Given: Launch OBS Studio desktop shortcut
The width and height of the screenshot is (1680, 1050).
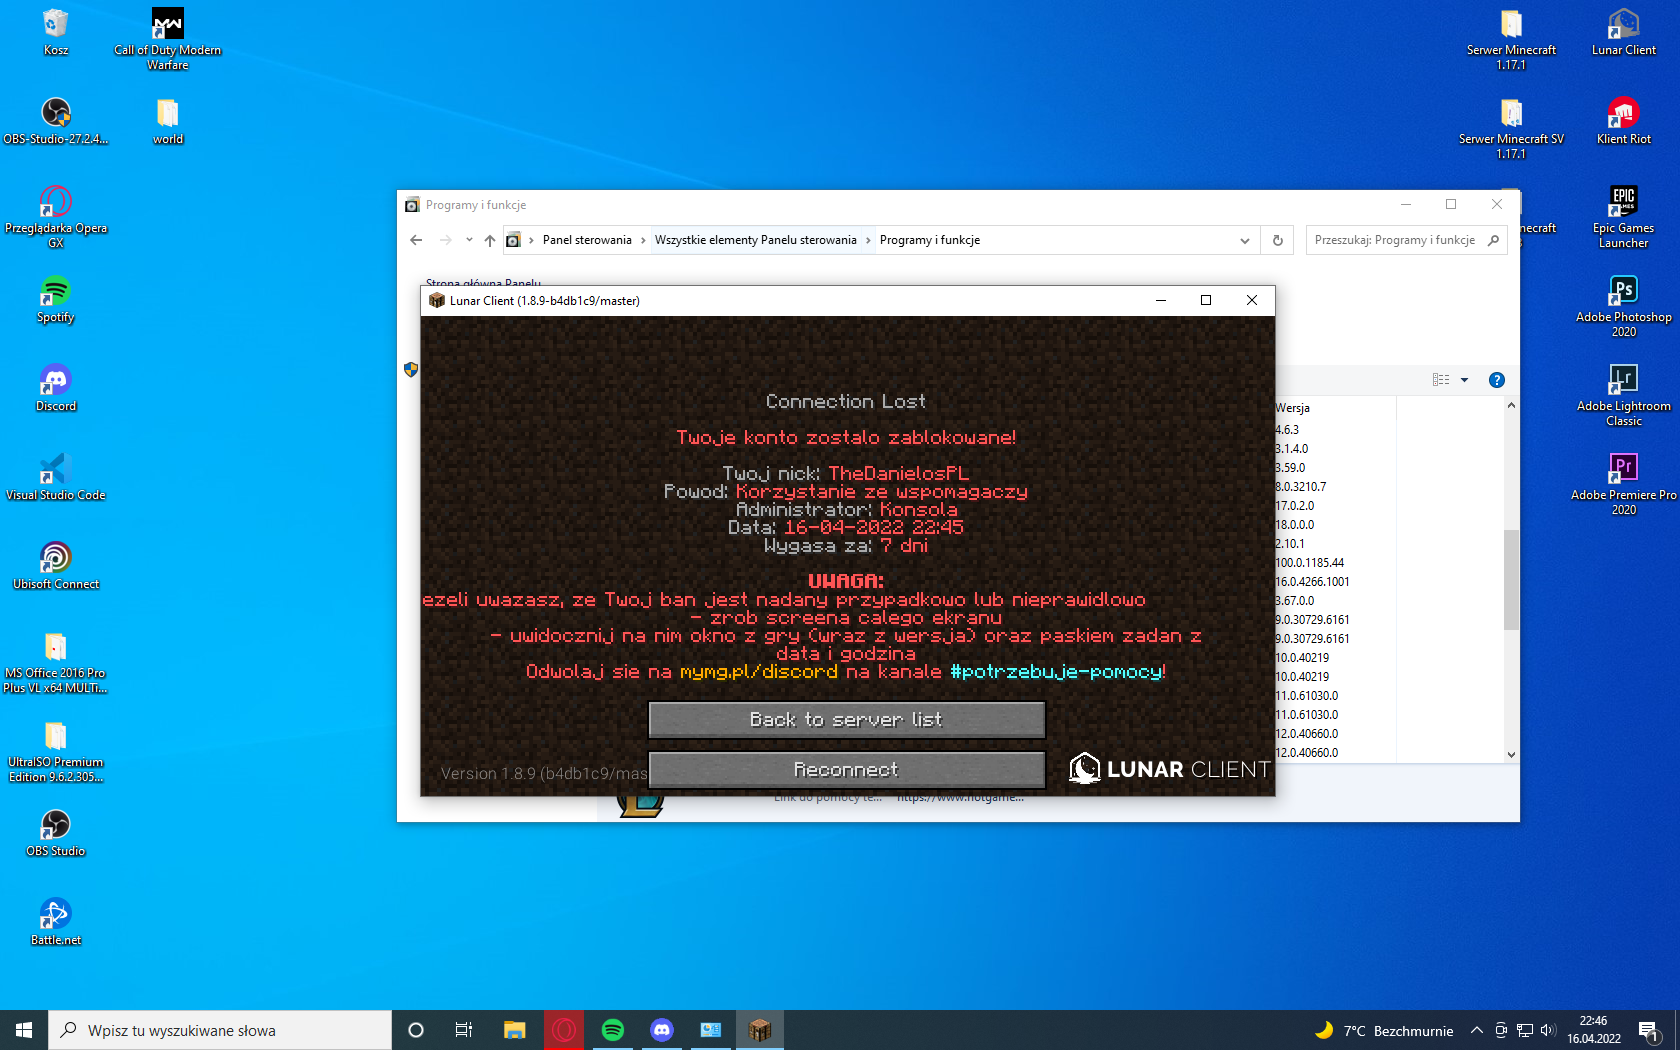Looking at the screenshot, I should pyautogui.click(x=56, y=833).
